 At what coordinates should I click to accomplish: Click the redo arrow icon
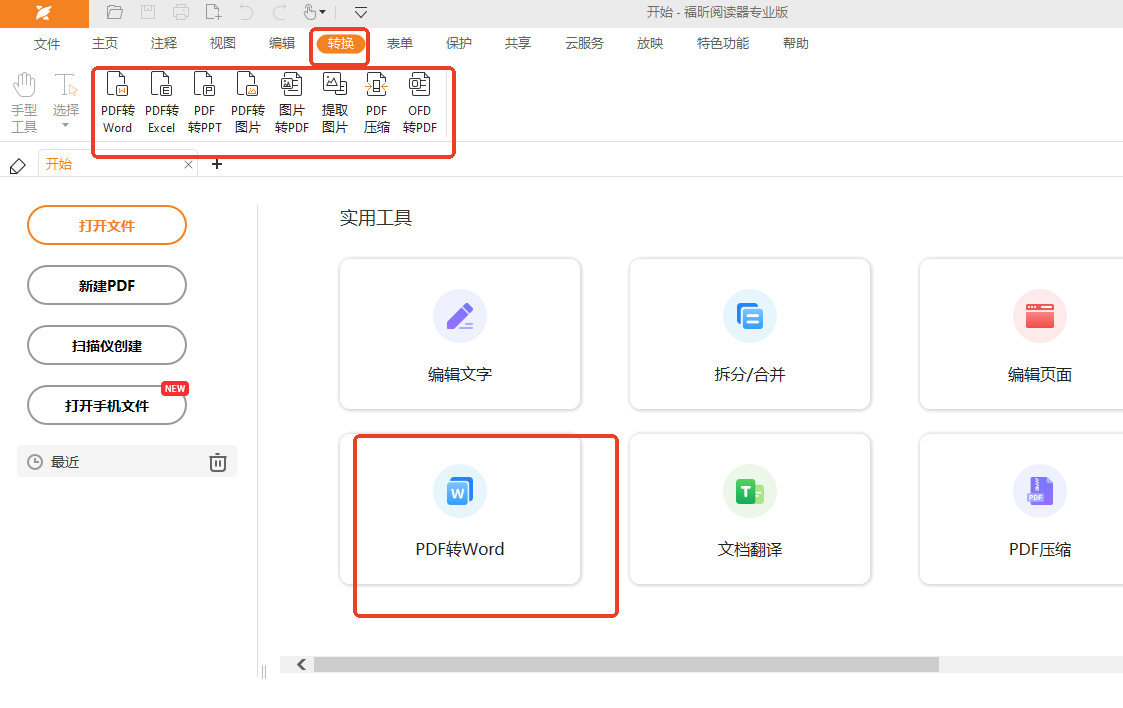coord(279,12)
